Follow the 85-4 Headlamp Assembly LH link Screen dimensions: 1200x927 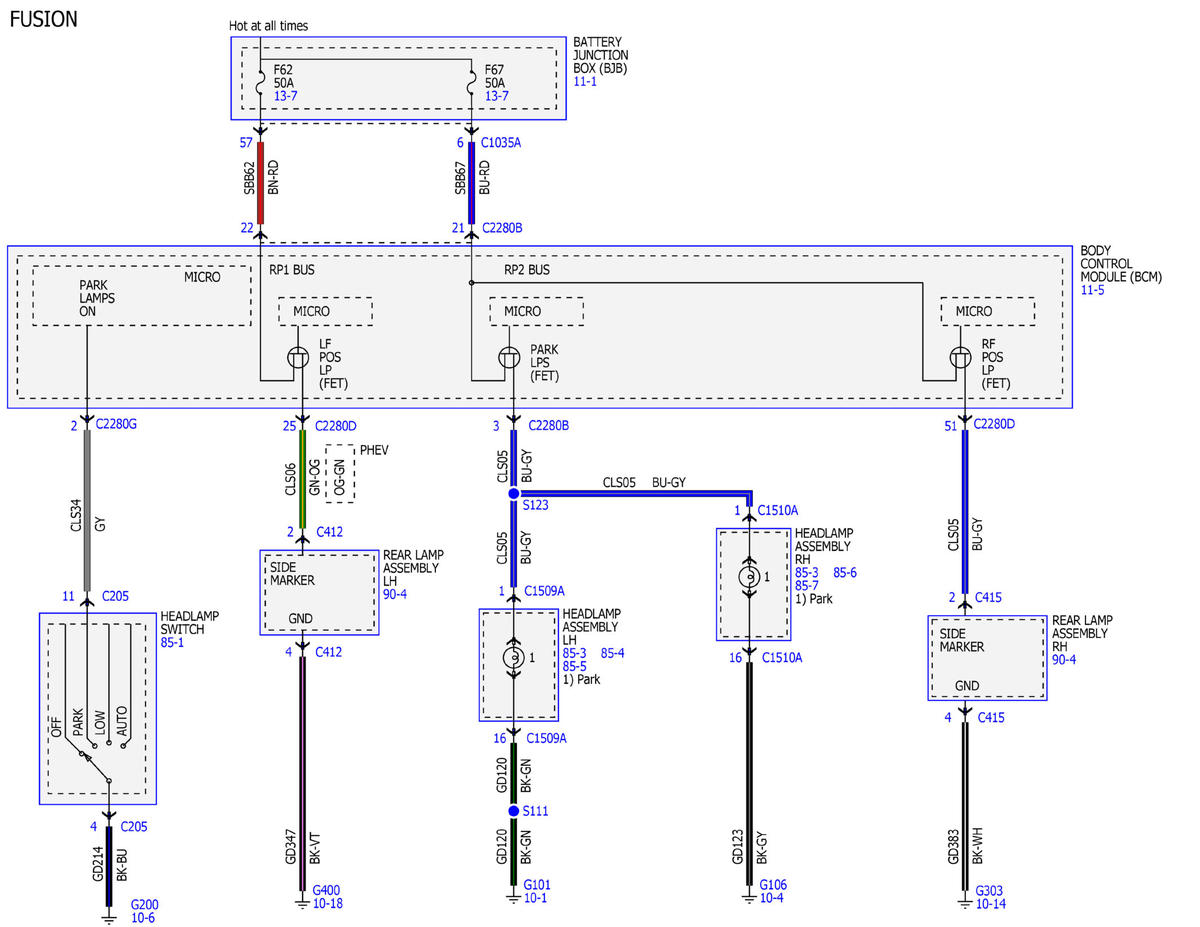point(614,653)
